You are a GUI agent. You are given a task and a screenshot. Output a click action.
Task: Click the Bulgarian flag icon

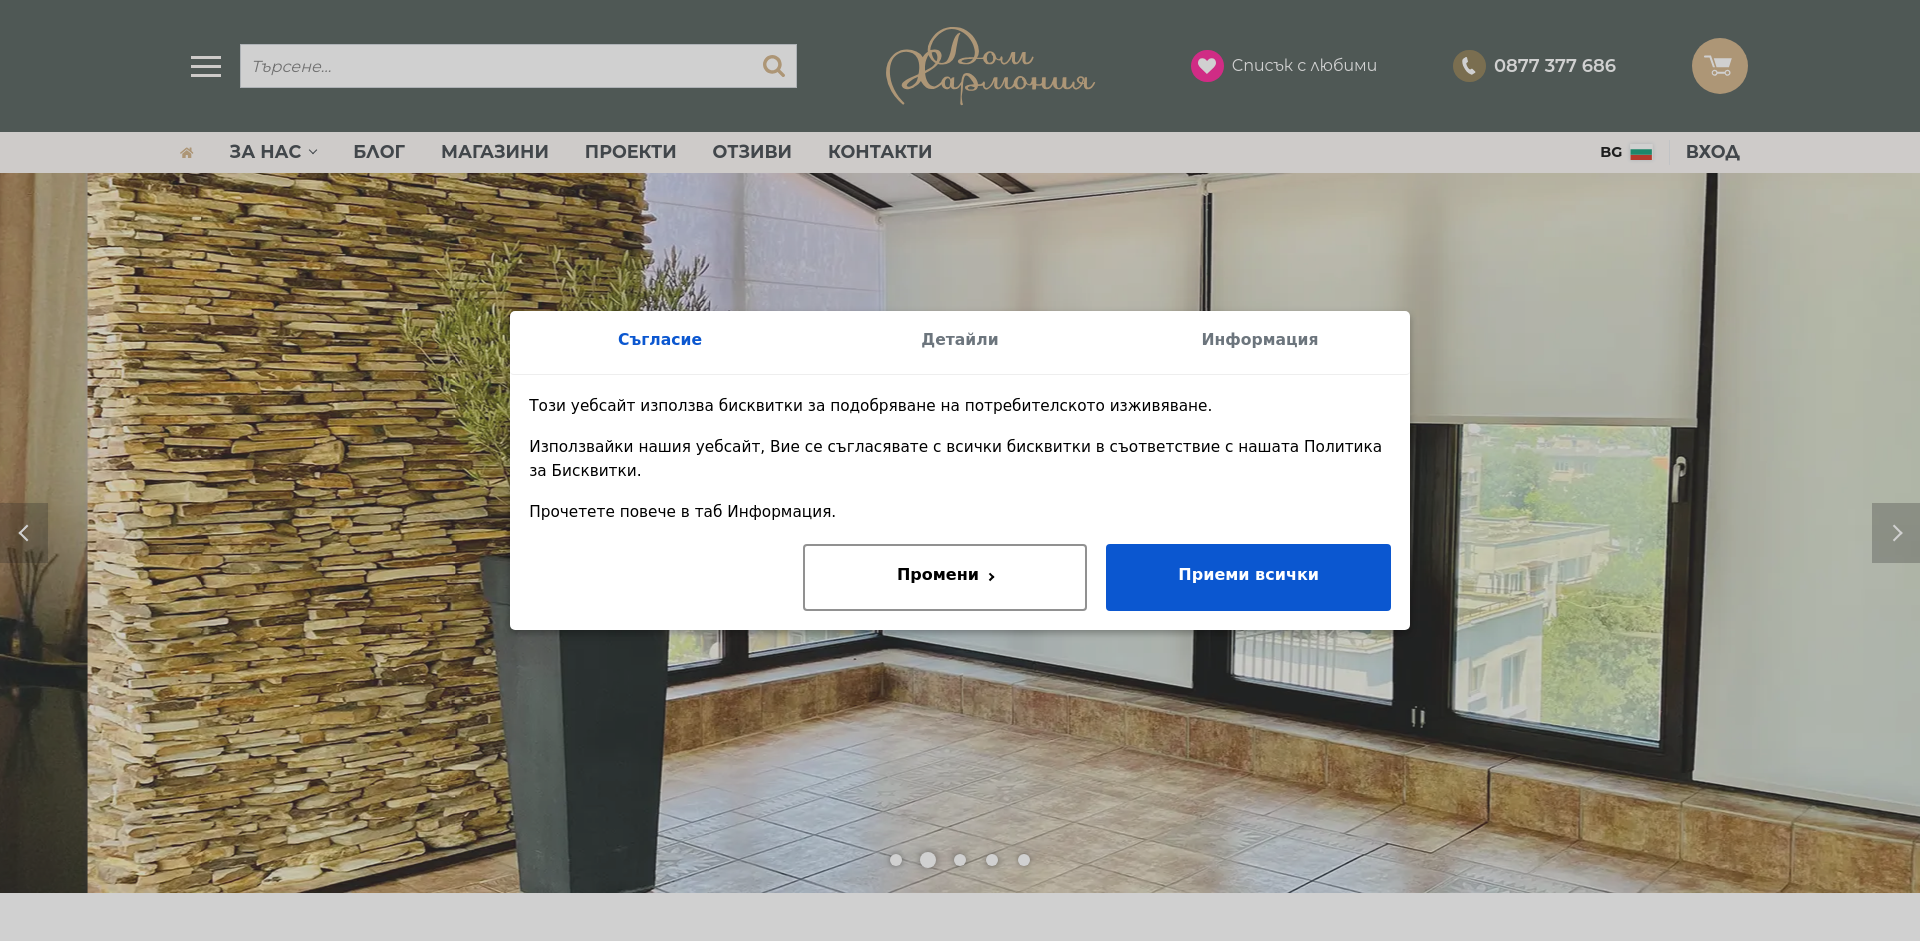pos(1641,153)
